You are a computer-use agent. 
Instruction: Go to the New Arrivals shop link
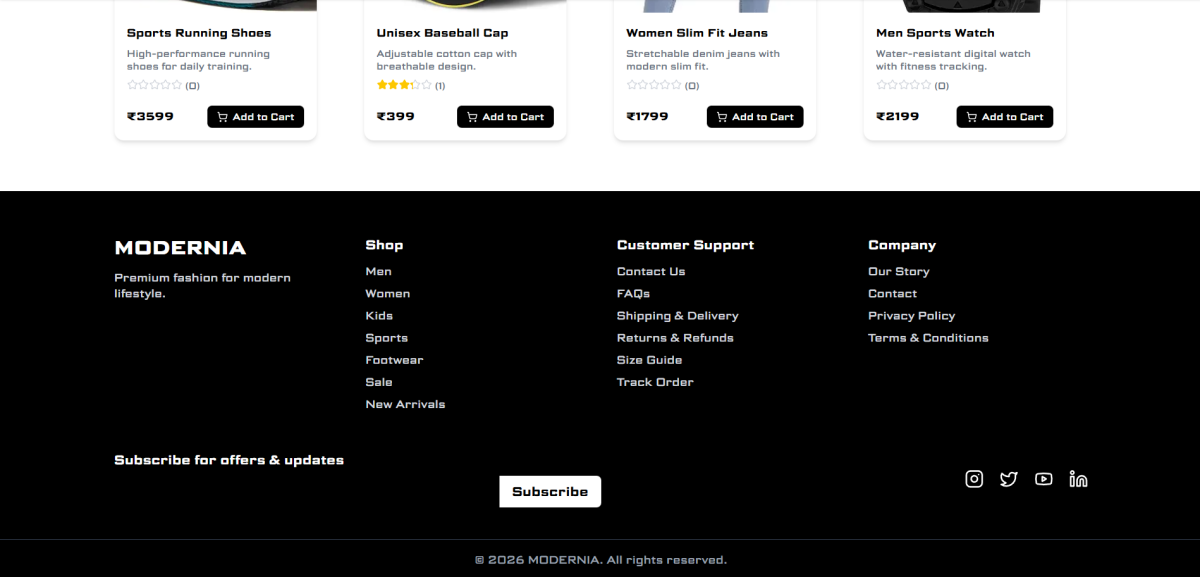(405, 404)
